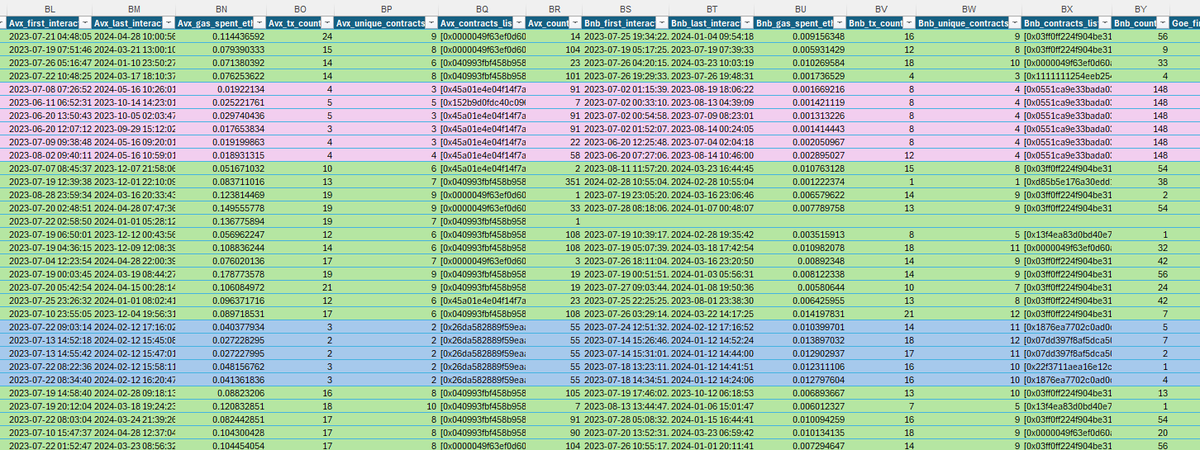Click the cell containing 0.001736529
This screenshot has height=450, width=1200.
point(800,74)
